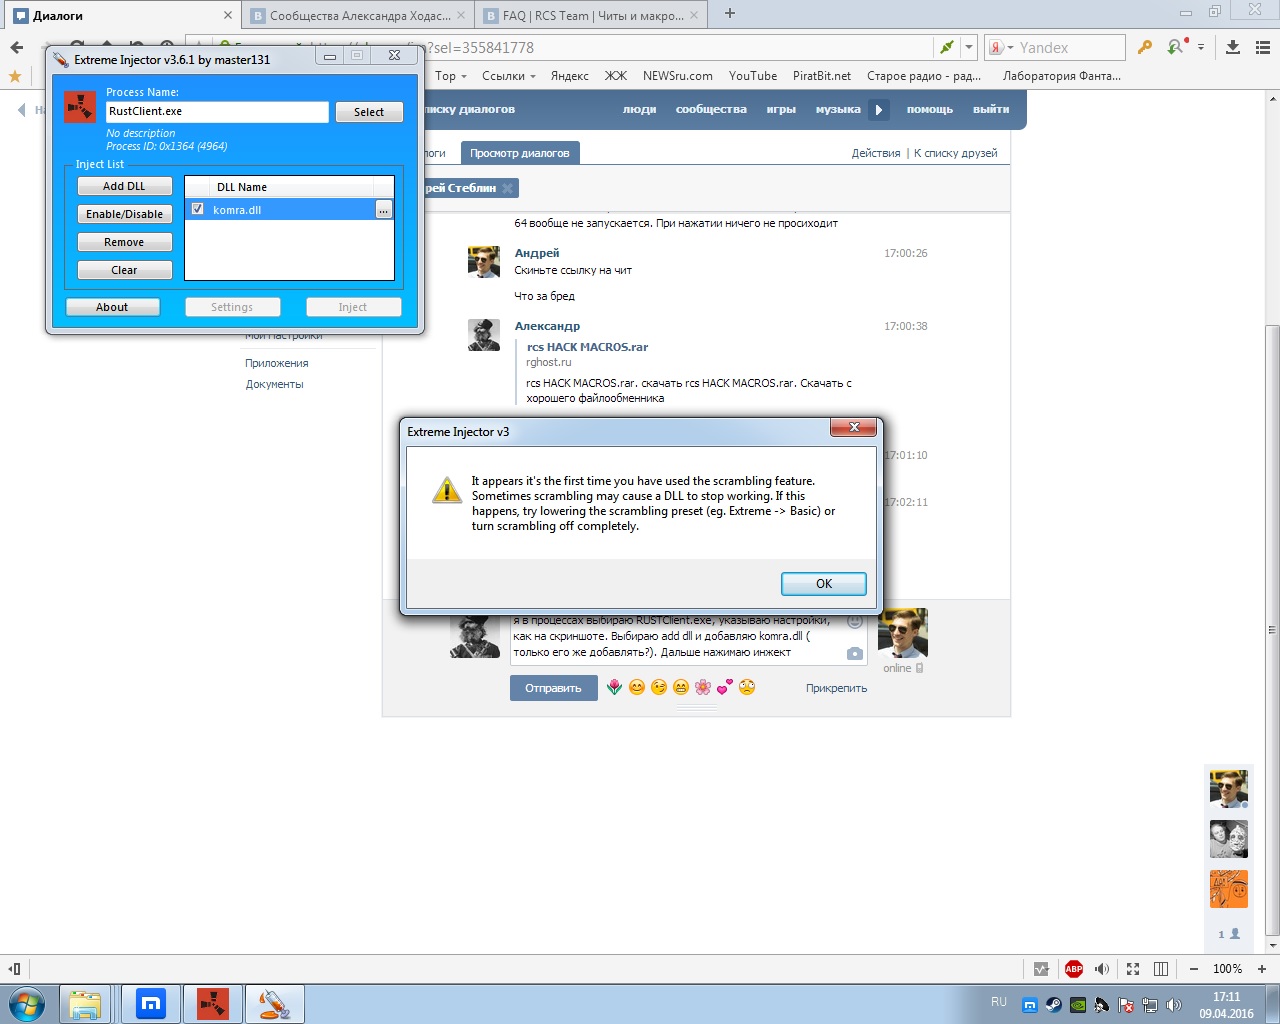Go back with the browser back arrow

click(17, 48)
